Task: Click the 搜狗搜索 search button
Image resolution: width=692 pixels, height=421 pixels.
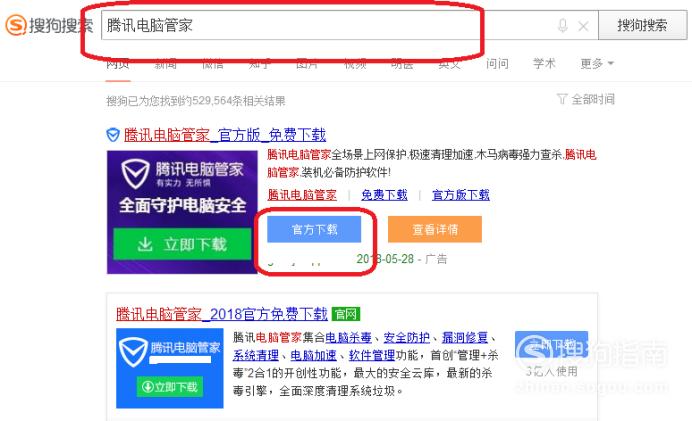Action: [x=642, y=25]
